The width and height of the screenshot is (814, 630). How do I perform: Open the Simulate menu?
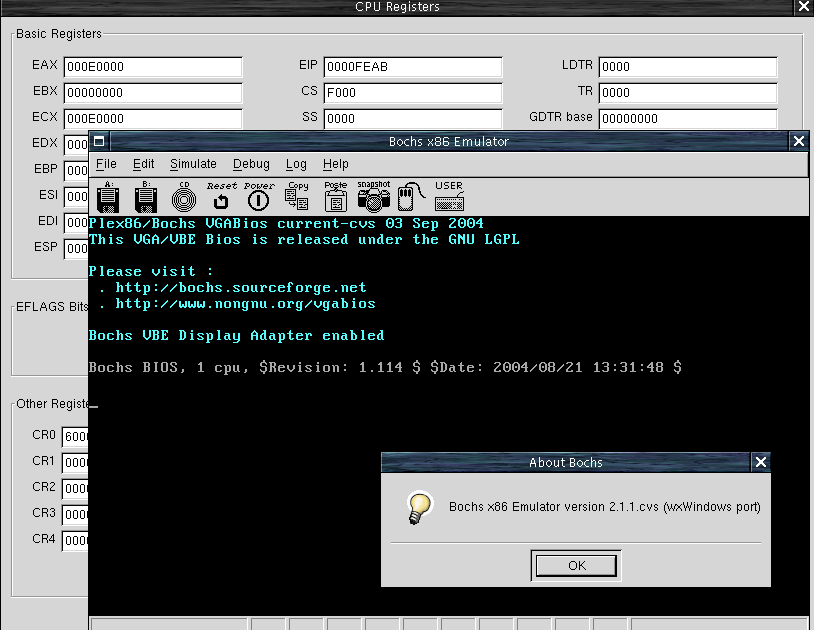click(x=193, y=164)
